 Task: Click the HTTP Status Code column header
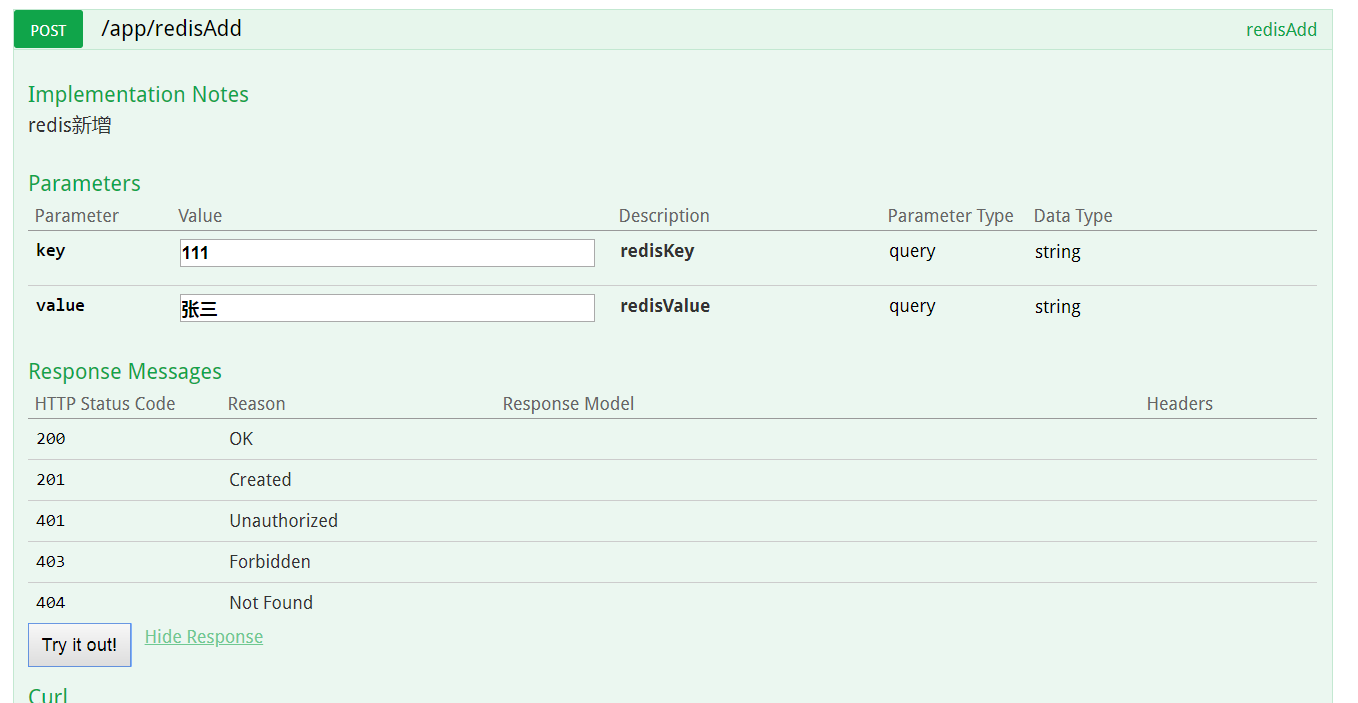[105, 404]
